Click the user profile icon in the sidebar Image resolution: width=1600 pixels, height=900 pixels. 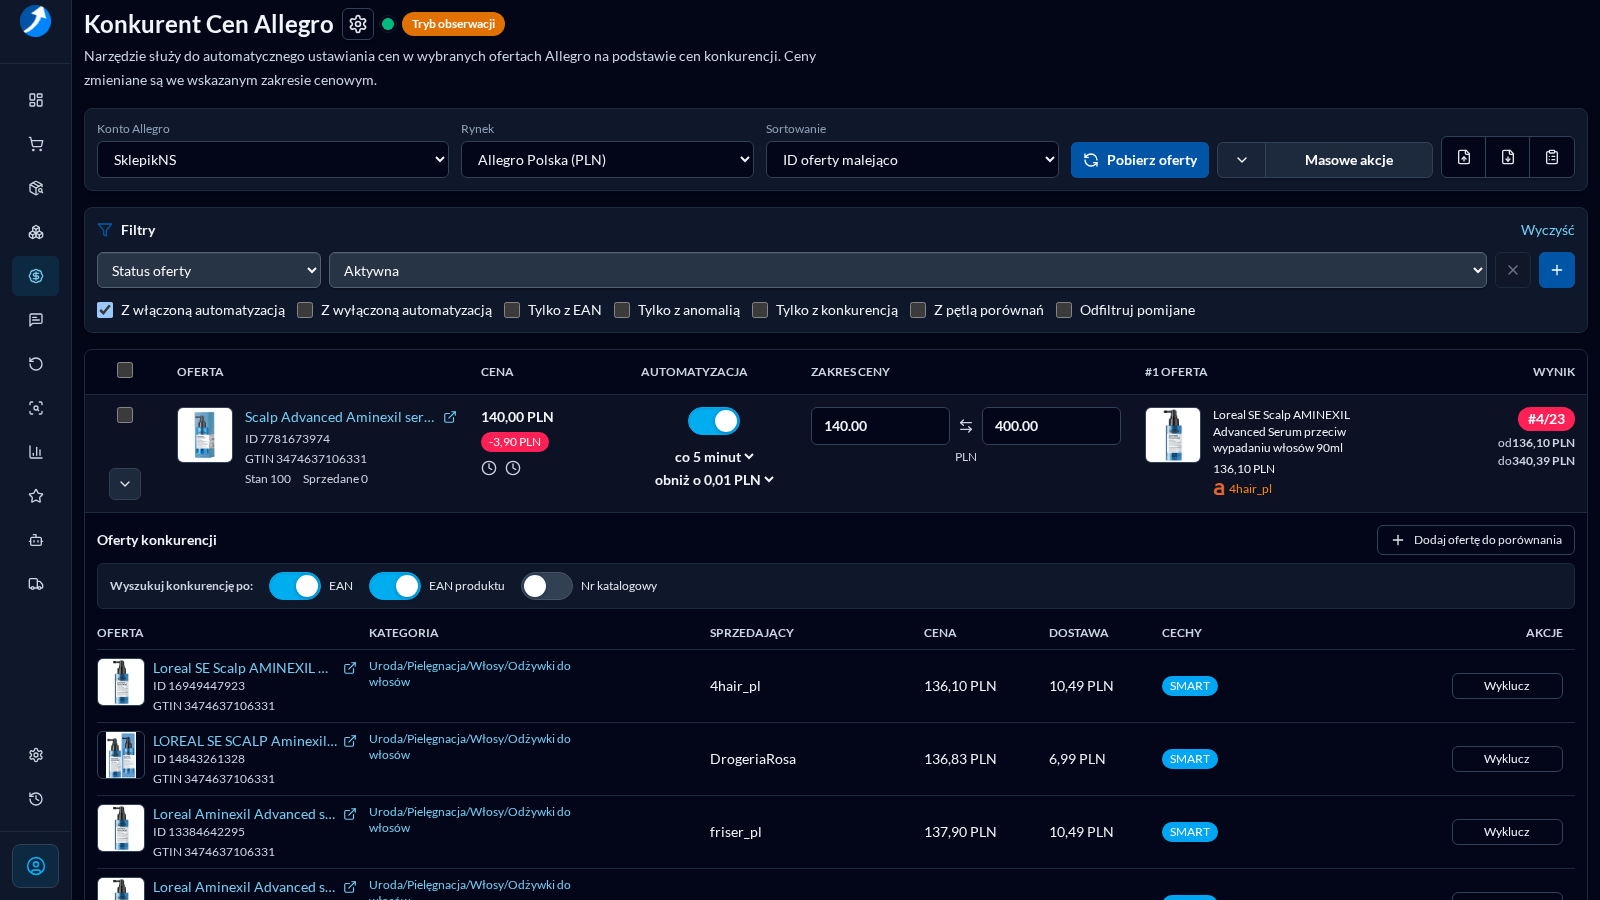point(36,866)
